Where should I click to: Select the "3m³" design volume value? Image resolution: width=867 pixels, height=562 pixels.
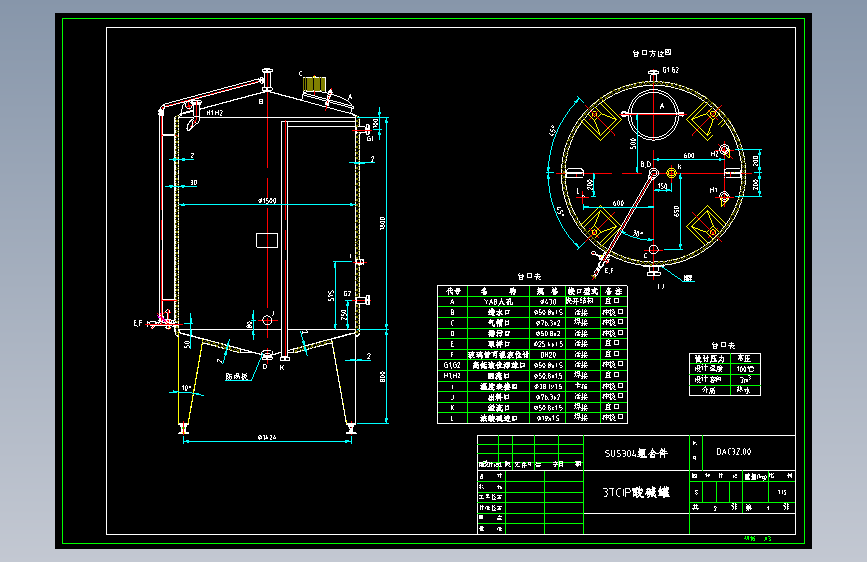(x=745, y=379)
